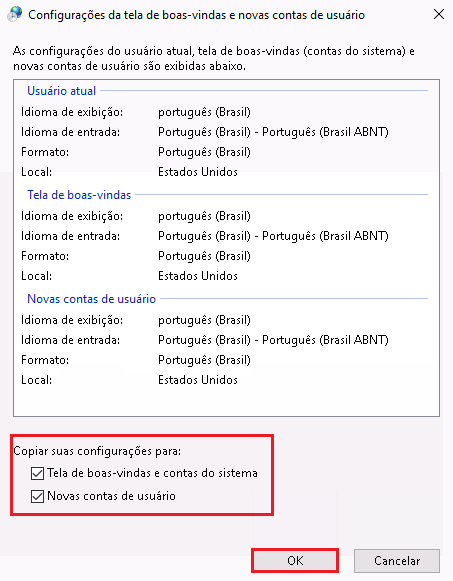This screenshot has width=453, height=581.
Task: Click Estados Unidos under Tela de boas-vindas
Action: (198, 276)
